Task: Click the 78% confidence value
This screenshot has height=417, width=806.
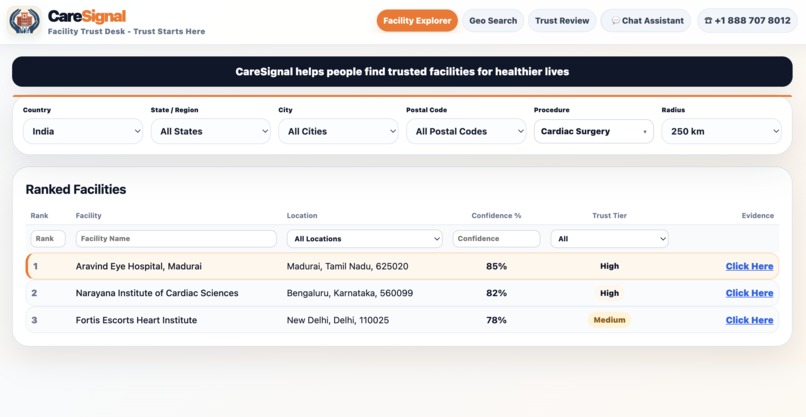Action: coord(497,320)
